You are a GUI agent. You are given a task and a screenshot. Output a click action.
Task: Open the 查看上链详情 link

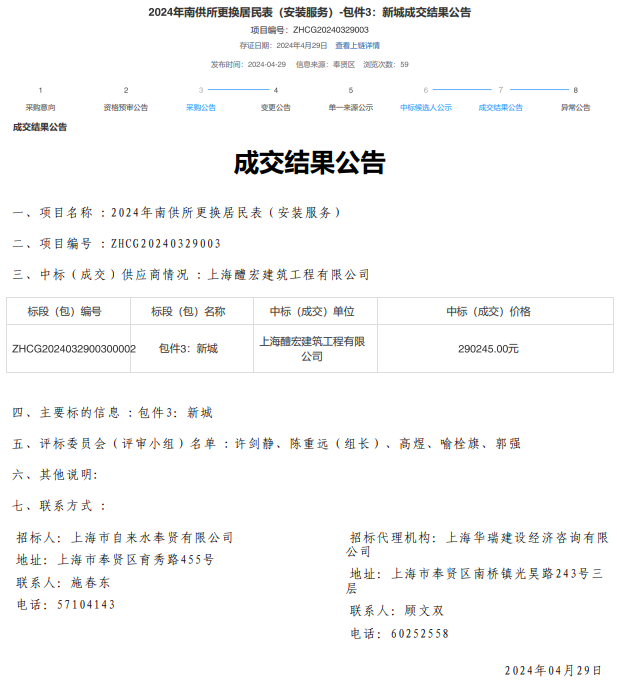point(357,45)
